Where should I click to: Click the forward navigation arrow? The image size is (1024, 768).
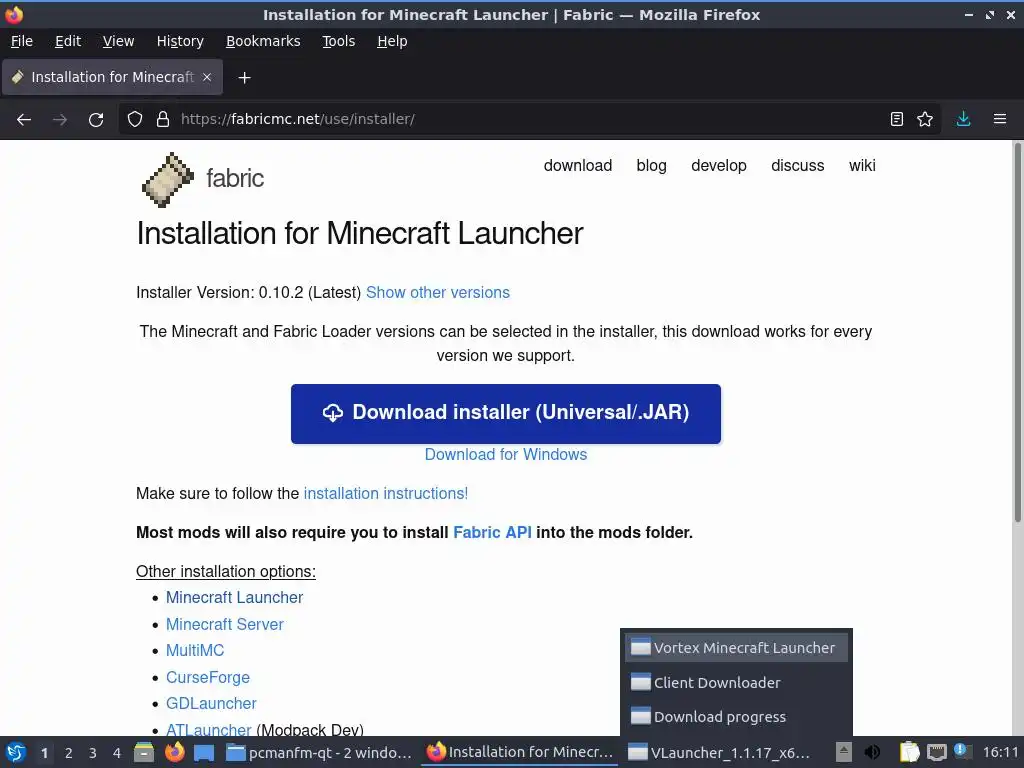pos(60,119)
